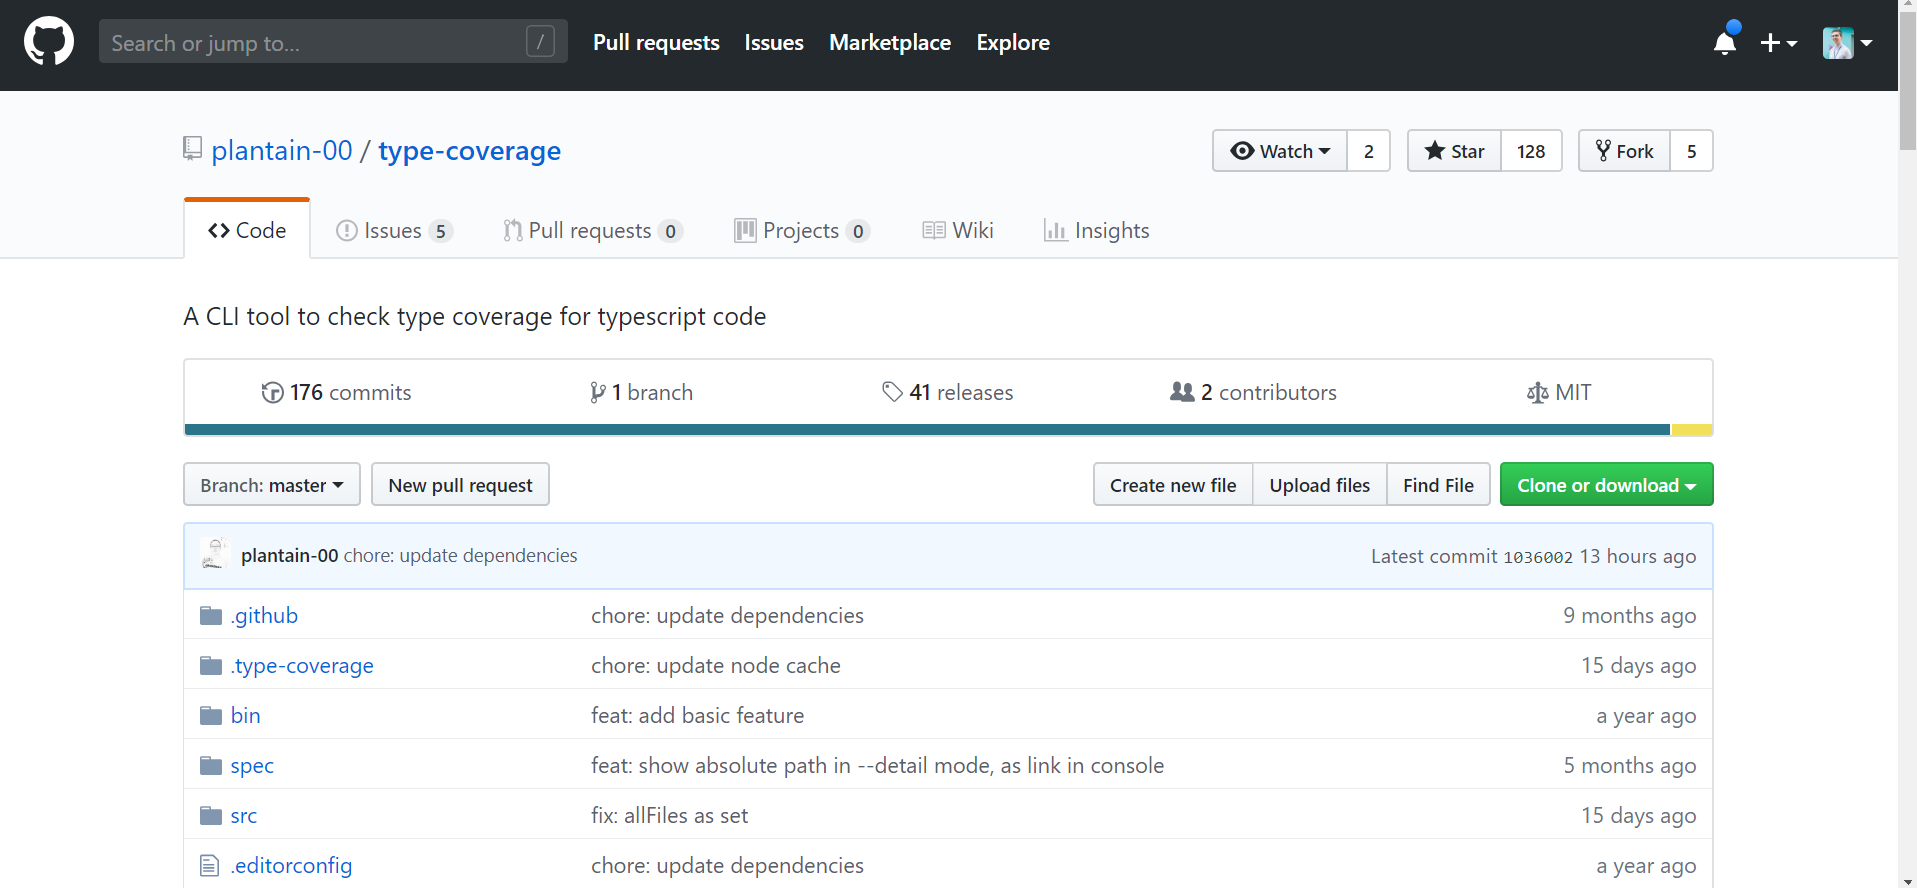The image size is (1917, 888).
Task: Switch to the Insights tab
Action: pyautogui.click(x=1097, y=230)
